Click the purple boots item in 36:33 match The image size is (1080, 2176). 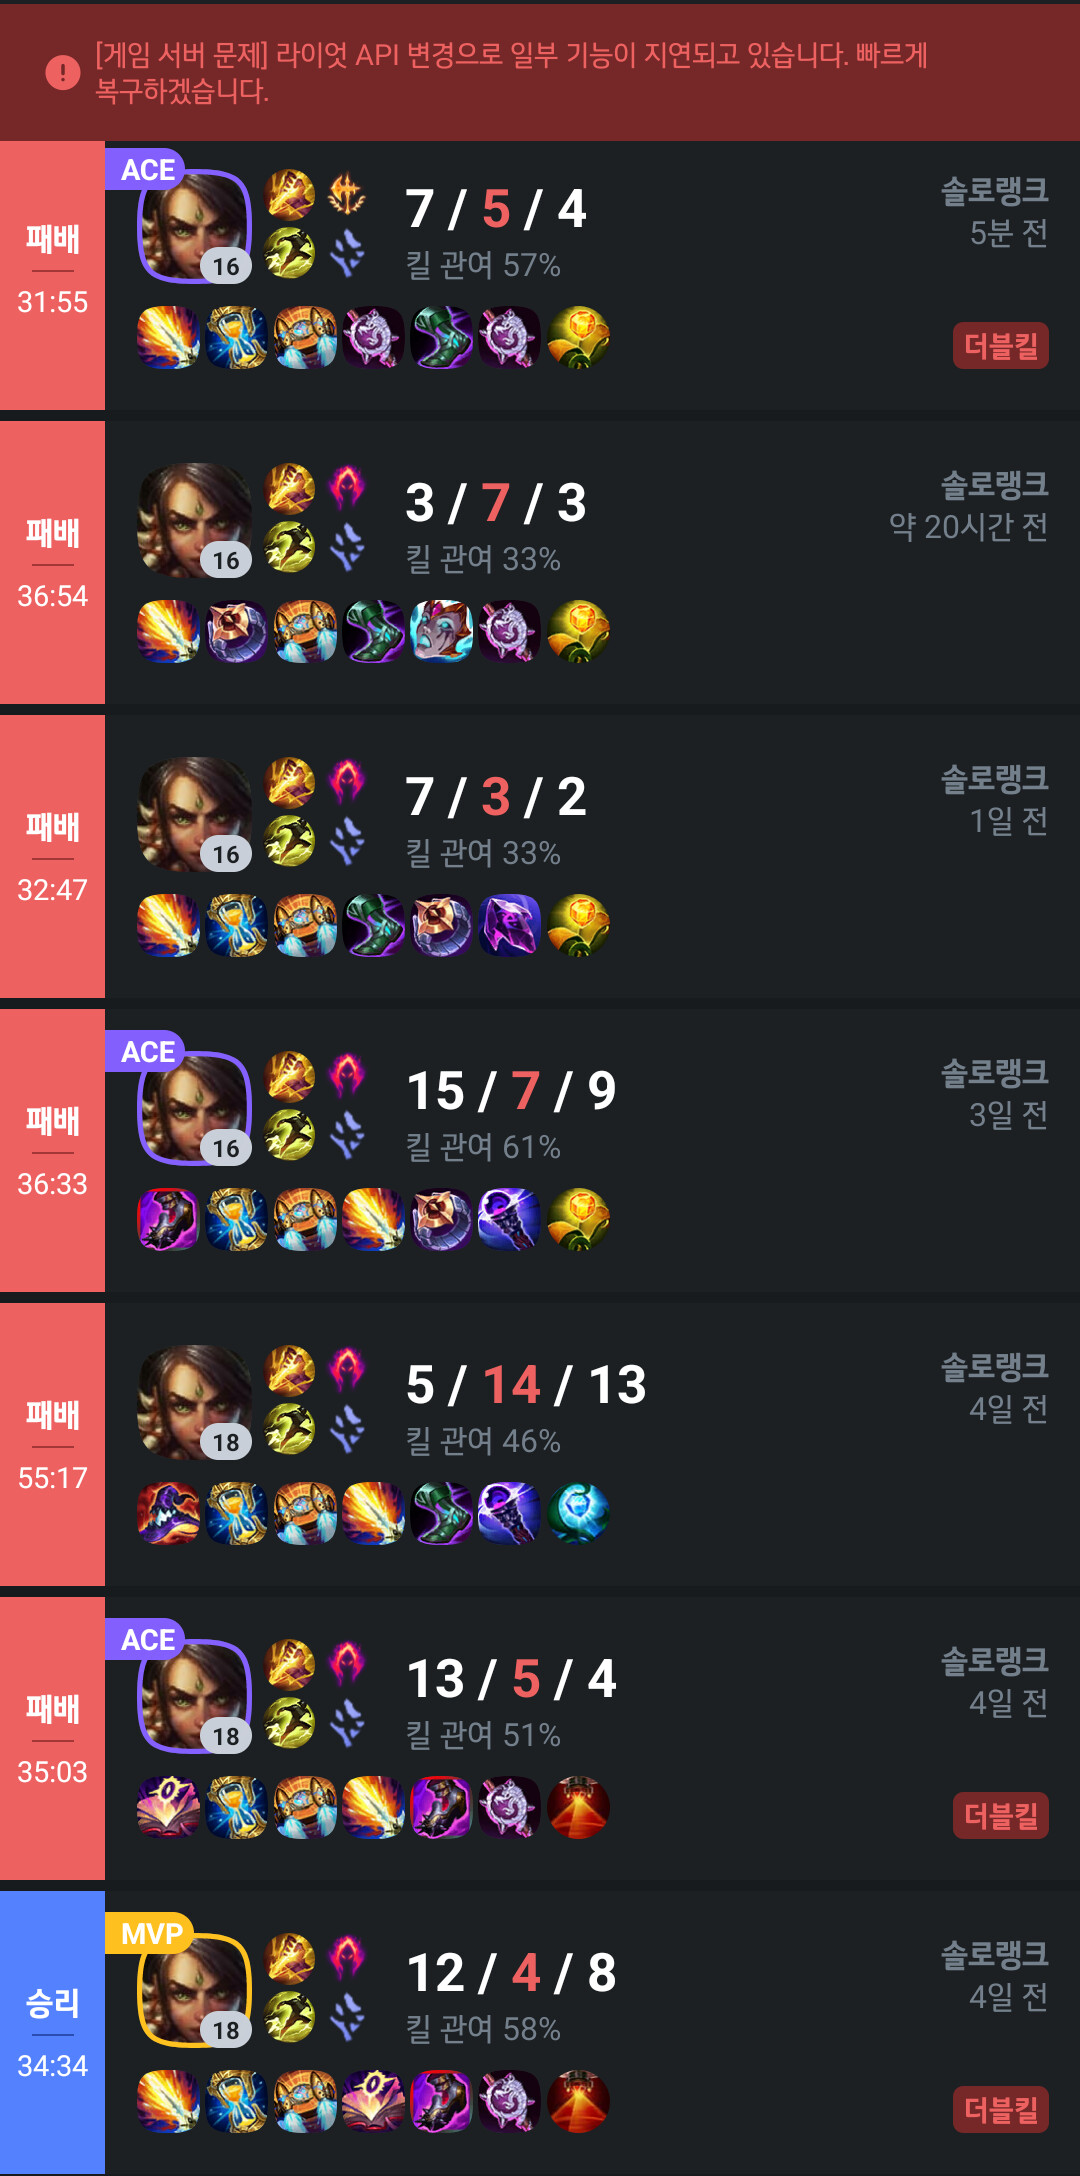pos(168,1220)
